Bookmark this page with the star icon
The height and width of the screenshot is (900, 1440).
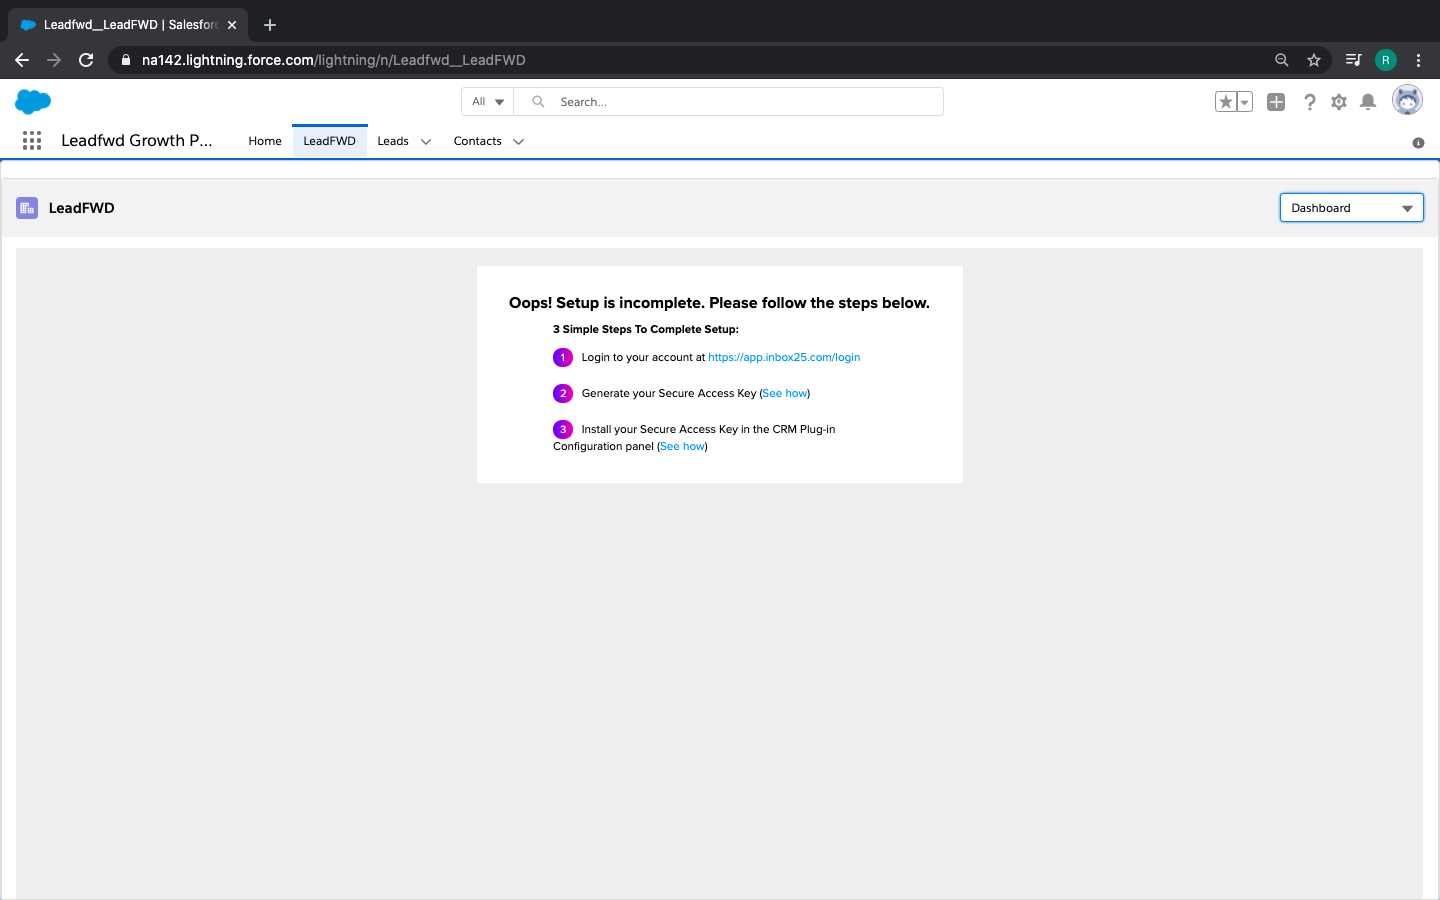1314,60
